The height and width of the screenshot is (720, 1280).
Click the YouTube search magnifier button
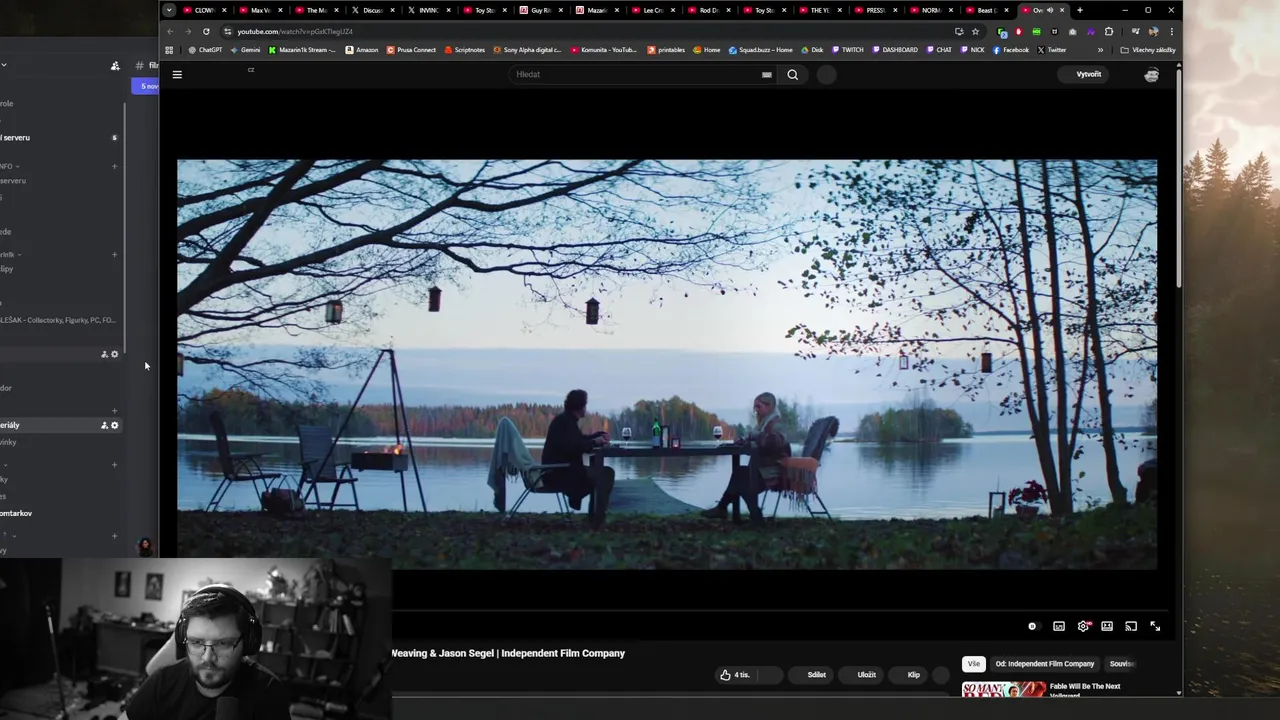tap(792, 74)
